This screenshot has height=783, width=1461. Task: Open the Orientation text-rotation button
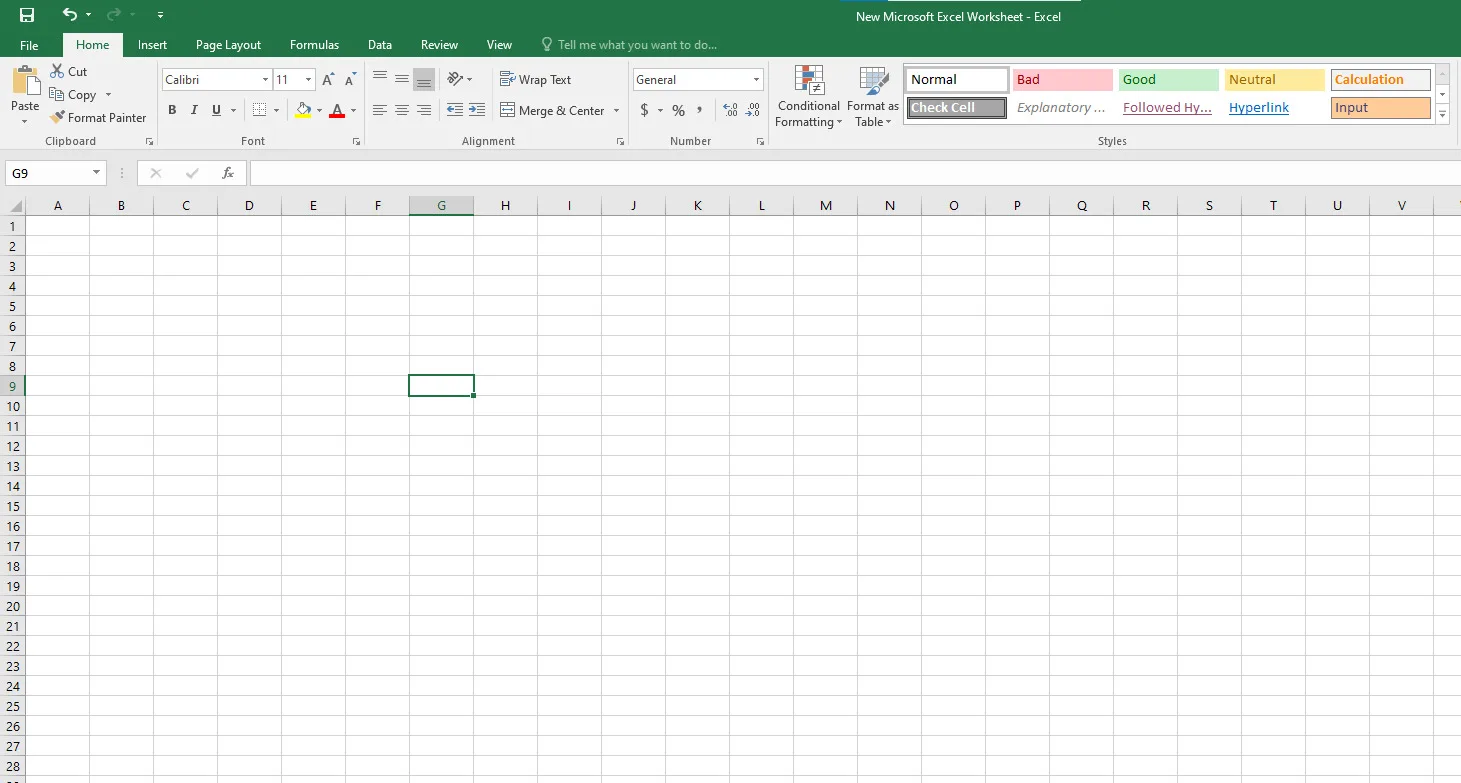460,79
